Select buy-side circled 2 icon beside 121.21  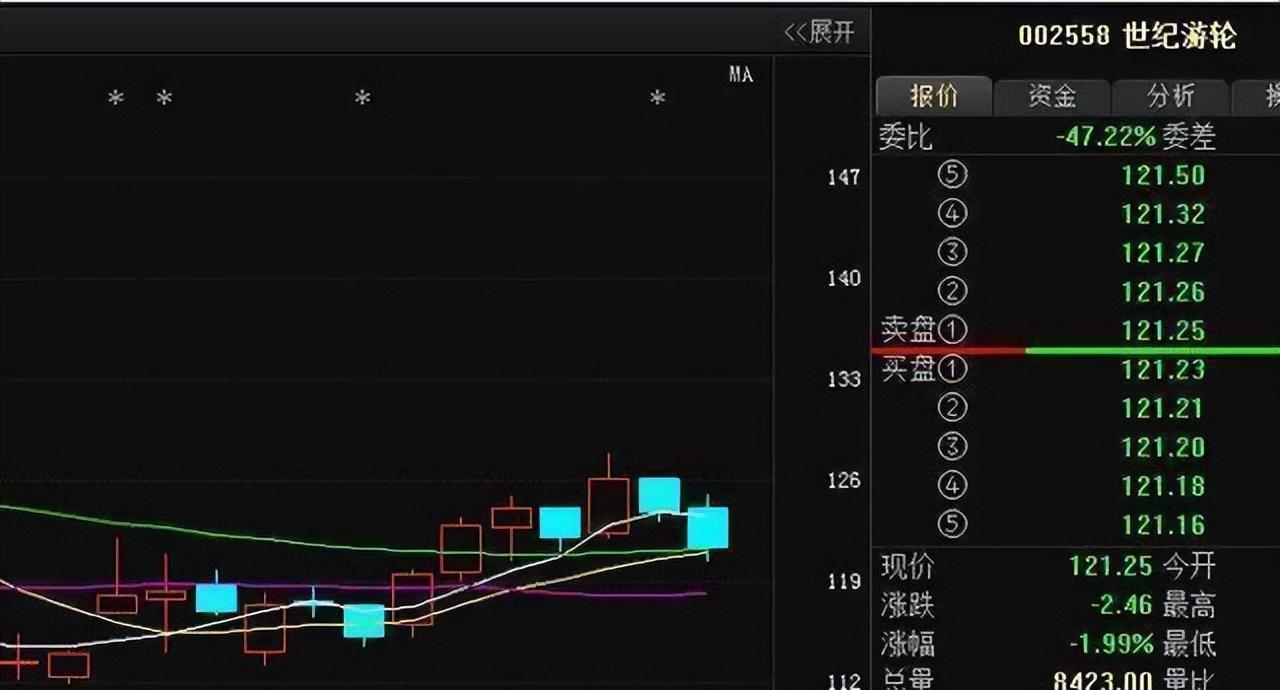pos(952,408)
